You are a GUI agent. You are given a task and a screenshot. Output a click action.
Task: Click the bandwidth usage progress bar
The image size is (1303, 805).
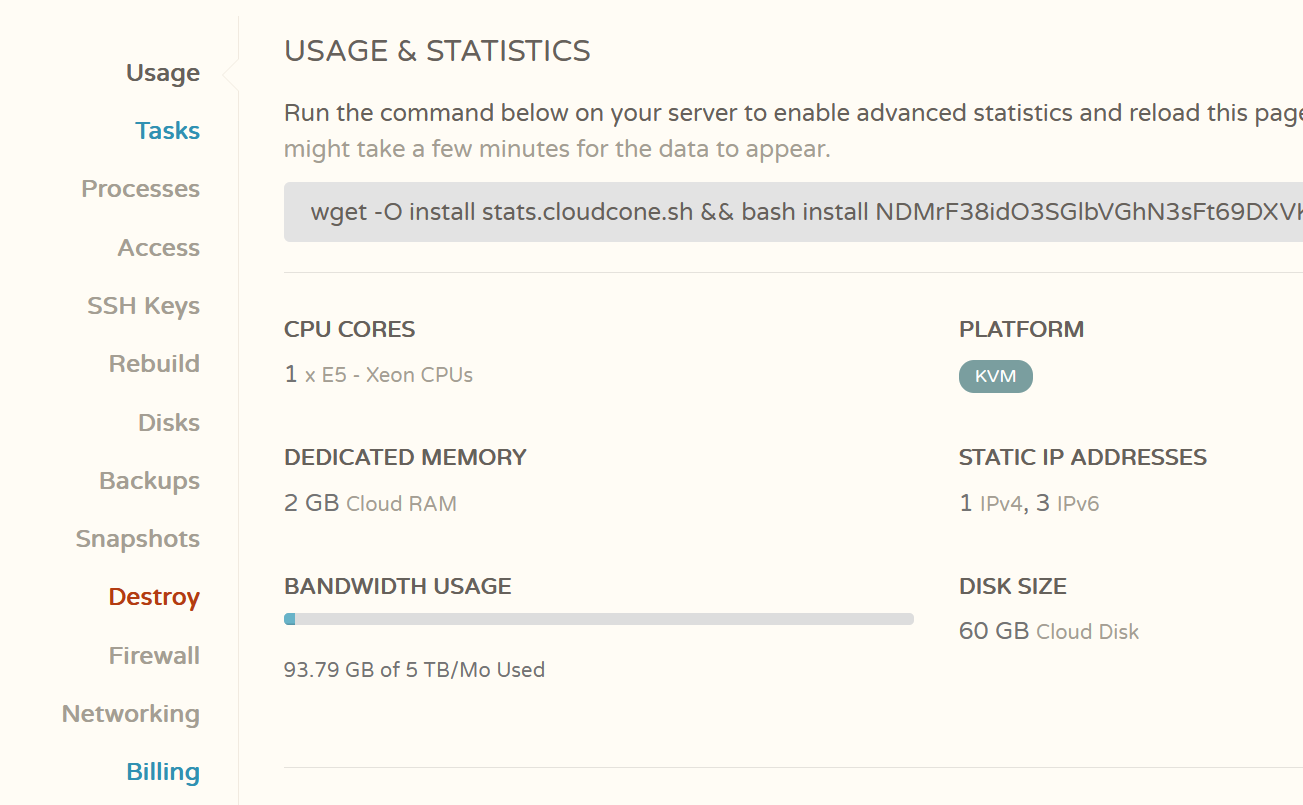coord(599,619)
